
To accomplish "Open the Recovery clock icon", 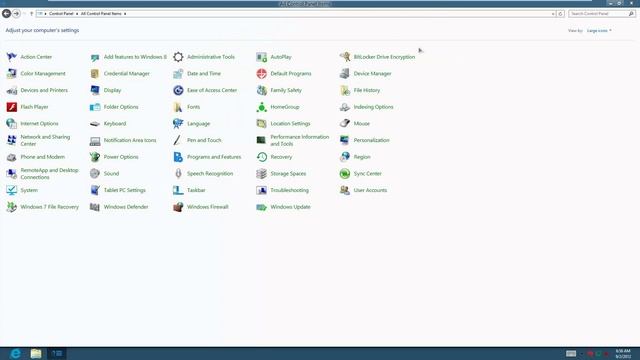I will tap(261, 157).
